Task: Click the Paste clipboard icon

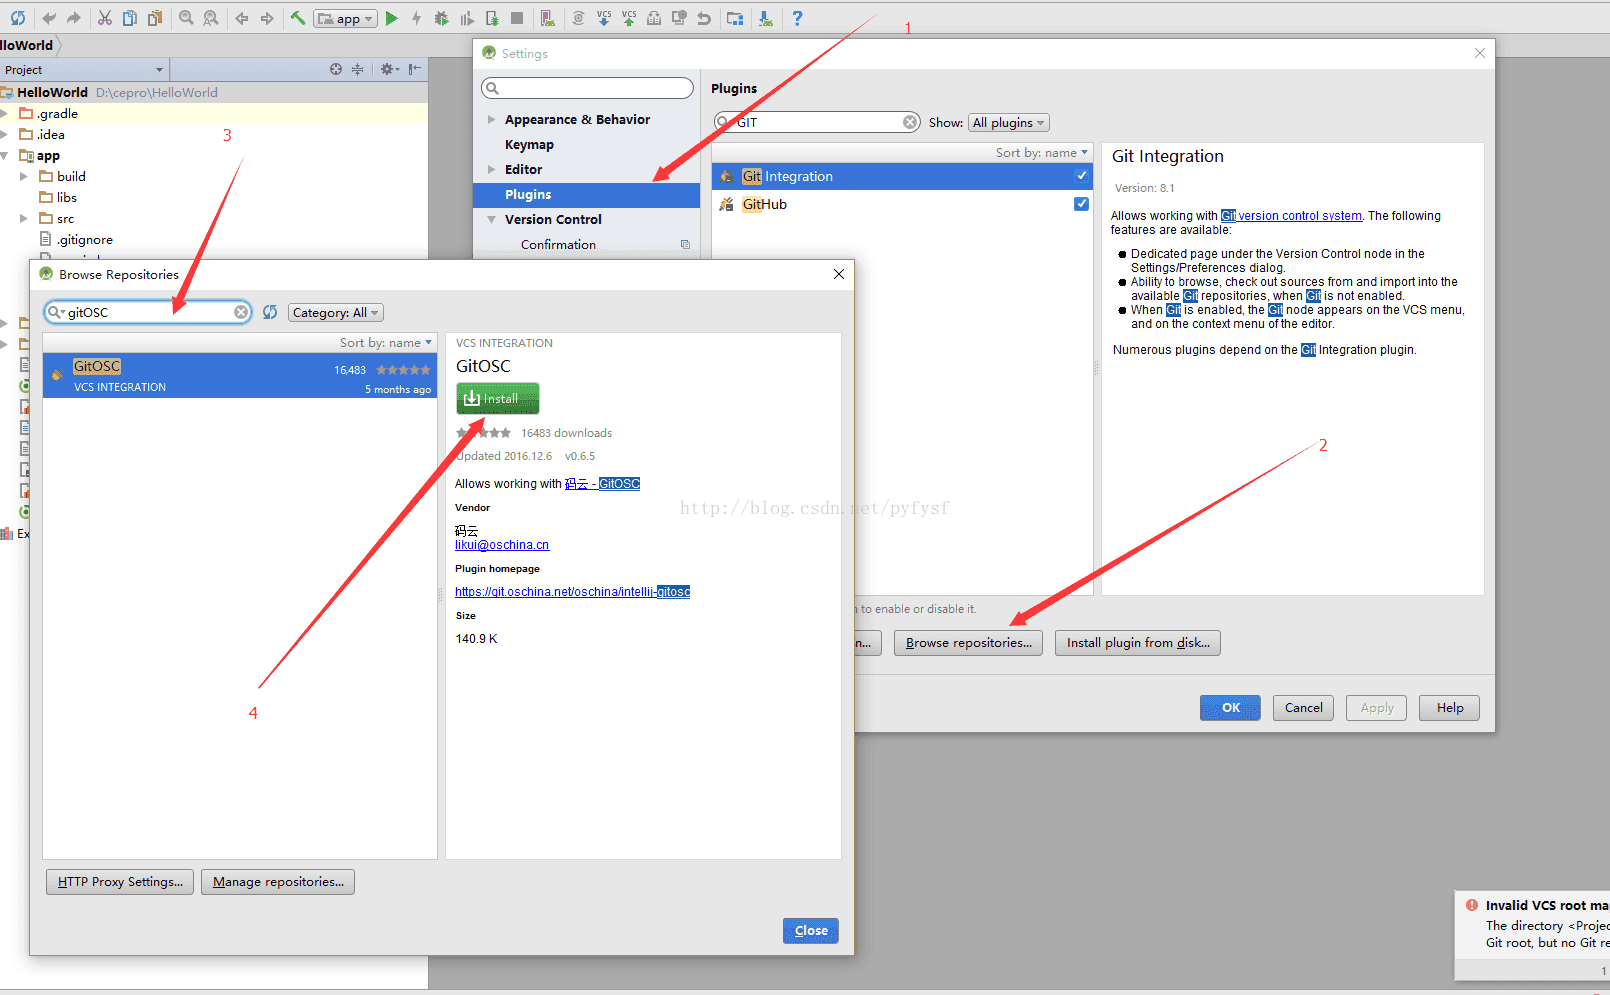Action: [x=155, y=18]
